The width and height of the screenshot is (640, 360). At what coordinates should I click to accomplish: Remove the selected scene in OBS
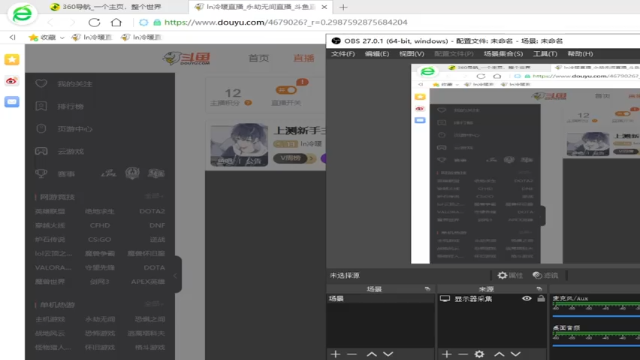click(352, 354)
